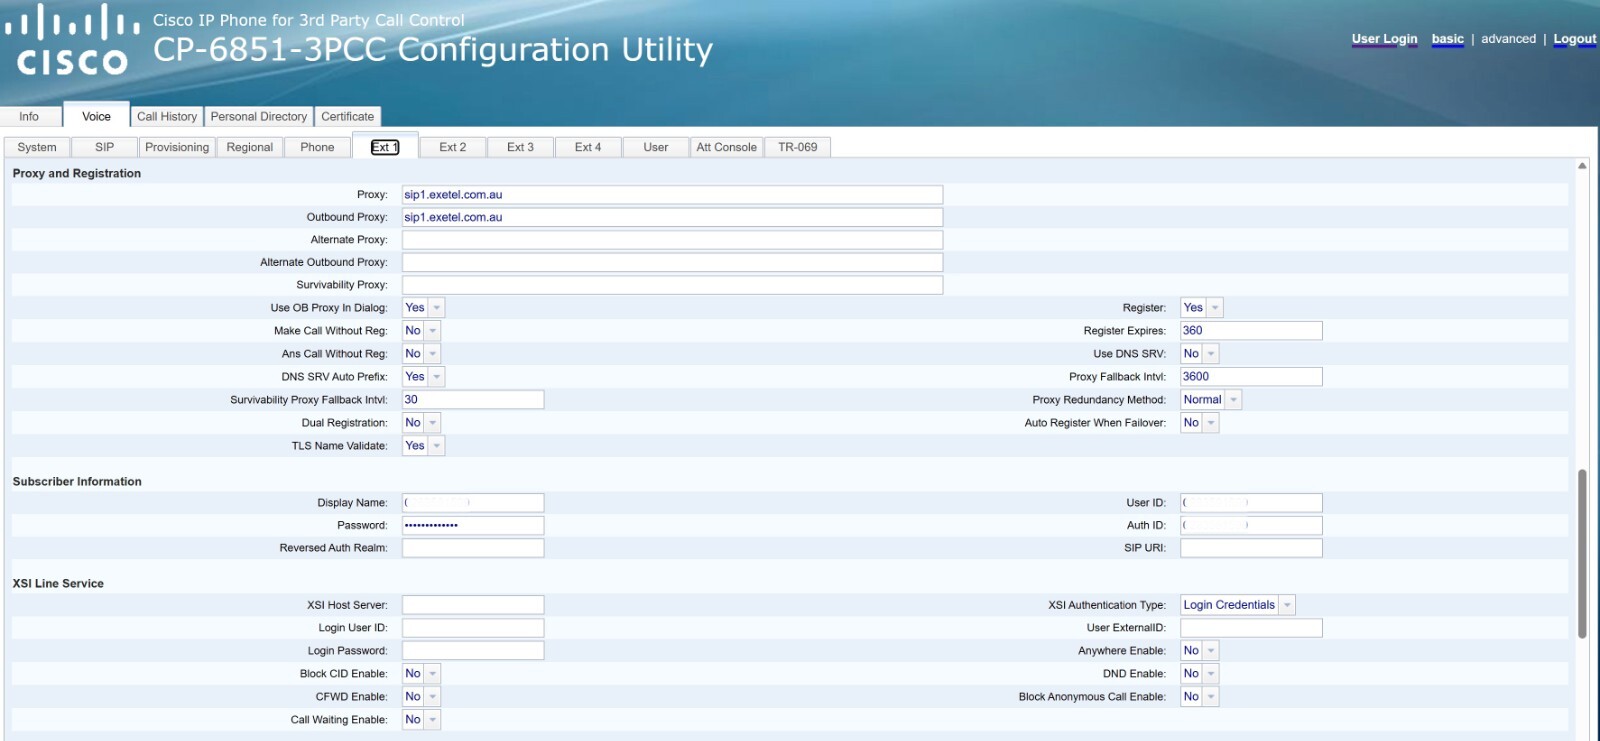
Task: Click the Reversed Auth Realm field
Action: (473, 548)
